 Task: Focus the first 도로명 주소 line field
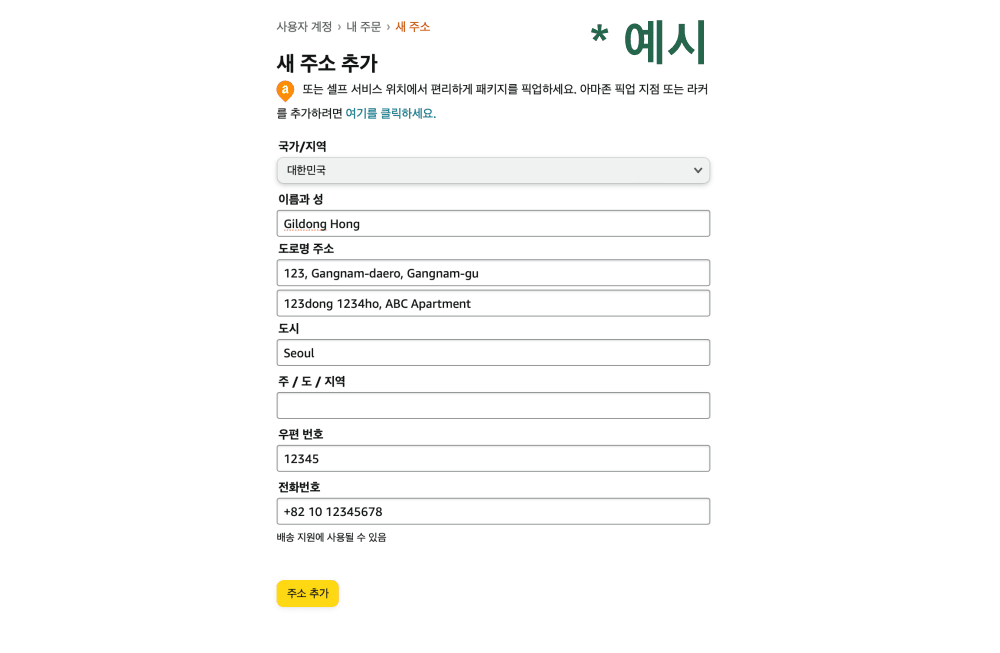pyautogui.click(x=493, y=273)
